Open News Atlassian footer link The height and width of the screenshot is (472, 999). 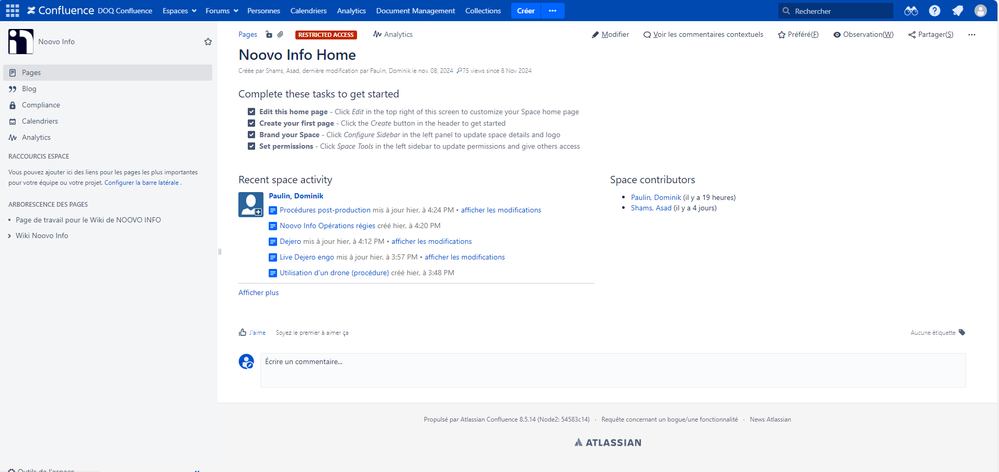coord(770,420)
